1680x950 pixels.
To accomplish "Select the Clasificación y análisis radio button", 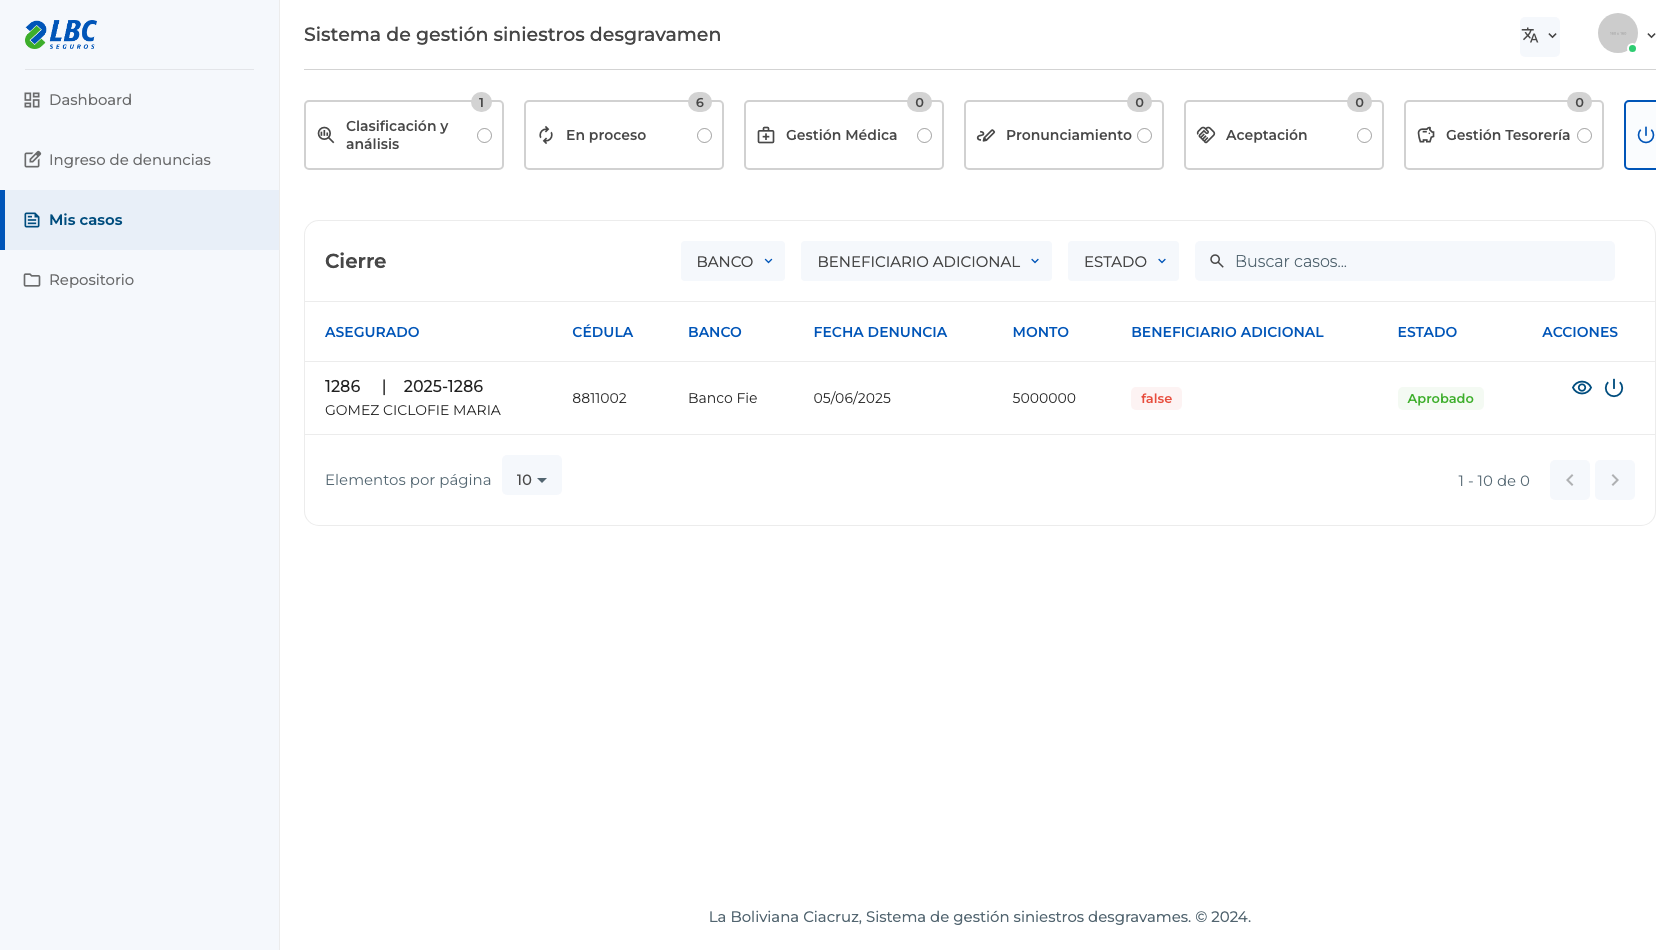I will [484, 135].
